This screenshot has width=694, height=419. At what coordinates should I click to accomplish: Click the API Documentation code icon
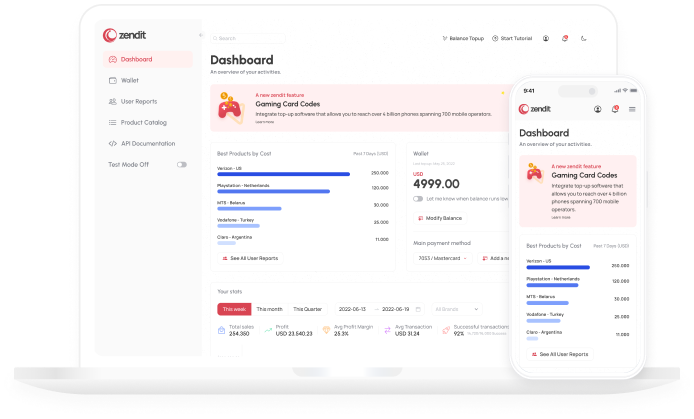click(112, 143)
